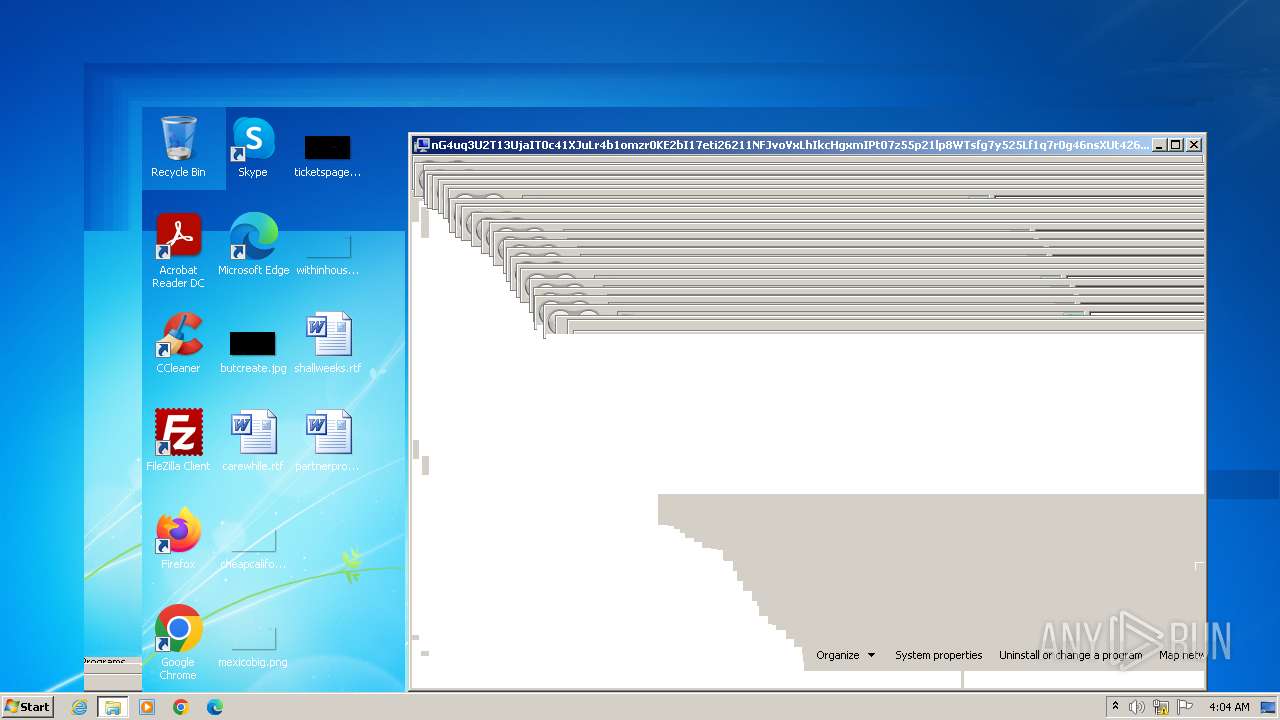Click the Chrome taskbar icon
The image size is (1280, 720).
(x=181, y=707)
